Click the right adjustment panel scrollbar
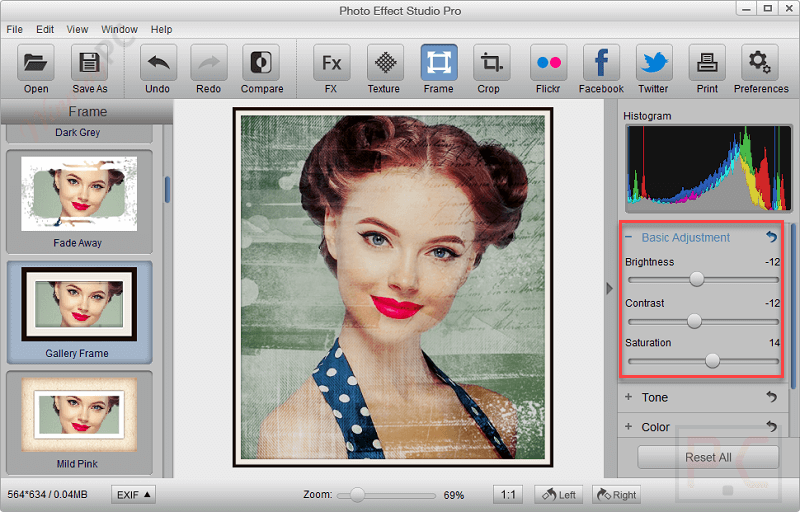800x512 pixels. 793,306
